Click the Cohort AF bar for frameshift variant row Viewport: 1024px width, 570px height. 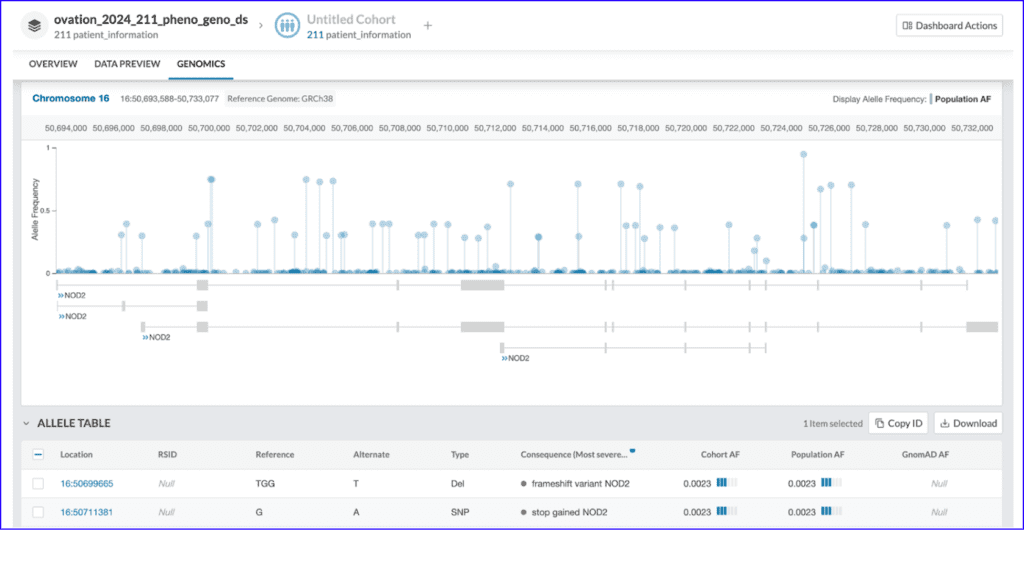click(727, 483)
